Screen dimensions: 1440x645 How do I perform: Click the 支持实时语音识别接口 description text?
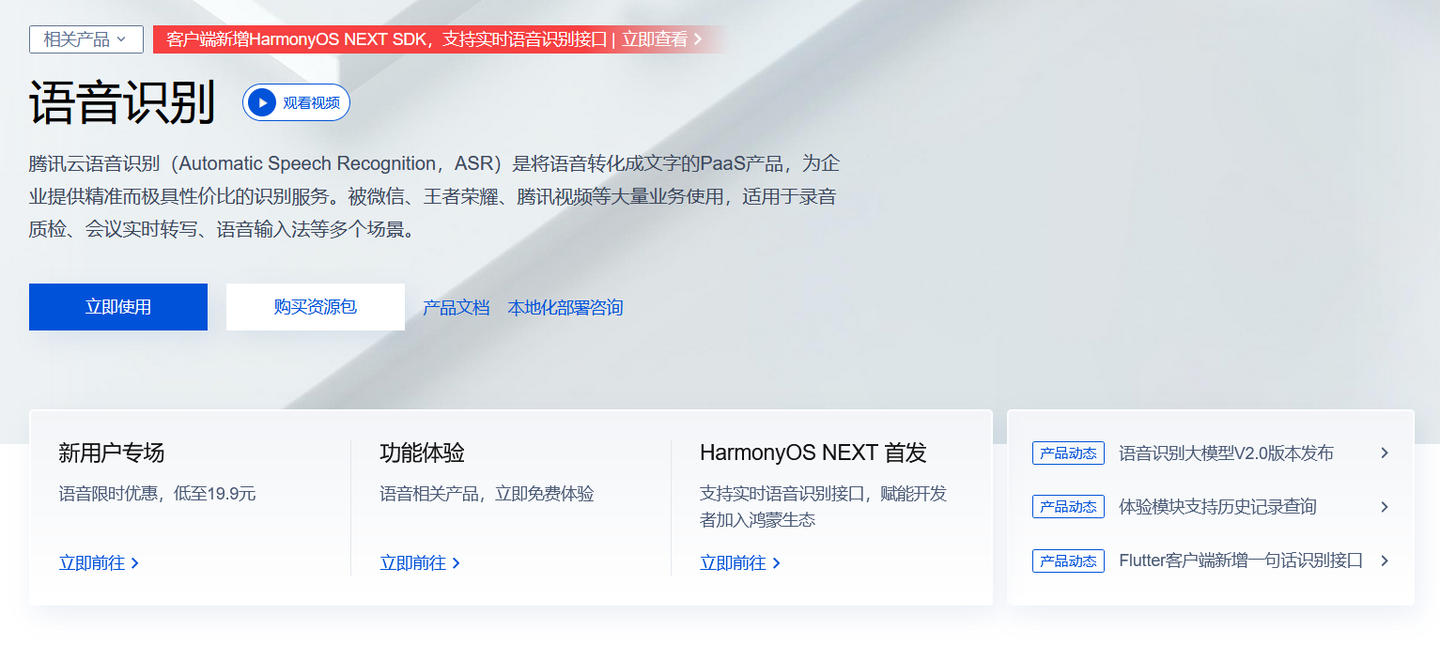click(x=823, y=507)
